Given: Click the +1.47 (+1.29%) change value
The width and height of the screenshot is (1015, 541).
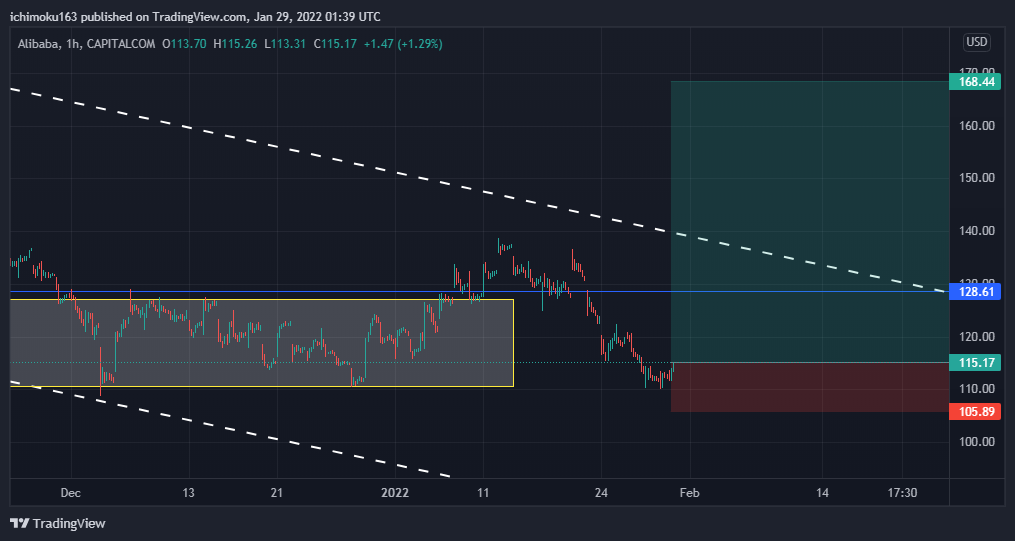Looking at the screenshot, I should (x=403, y=44).
